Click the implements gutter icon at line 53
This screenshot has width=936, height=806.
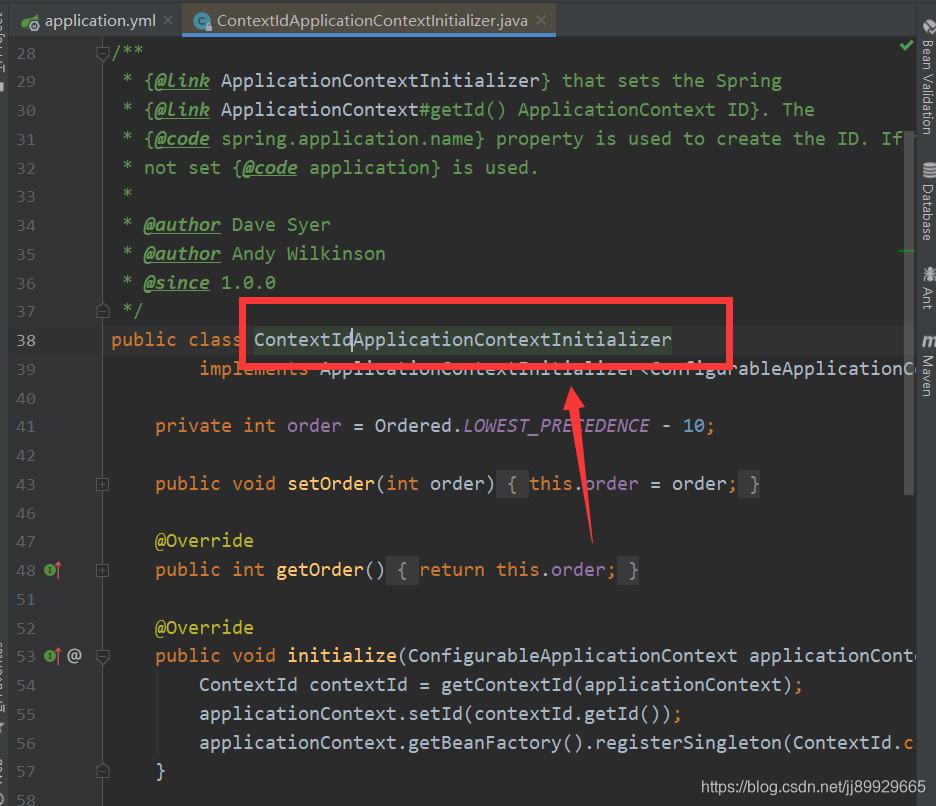coord(53,656)
